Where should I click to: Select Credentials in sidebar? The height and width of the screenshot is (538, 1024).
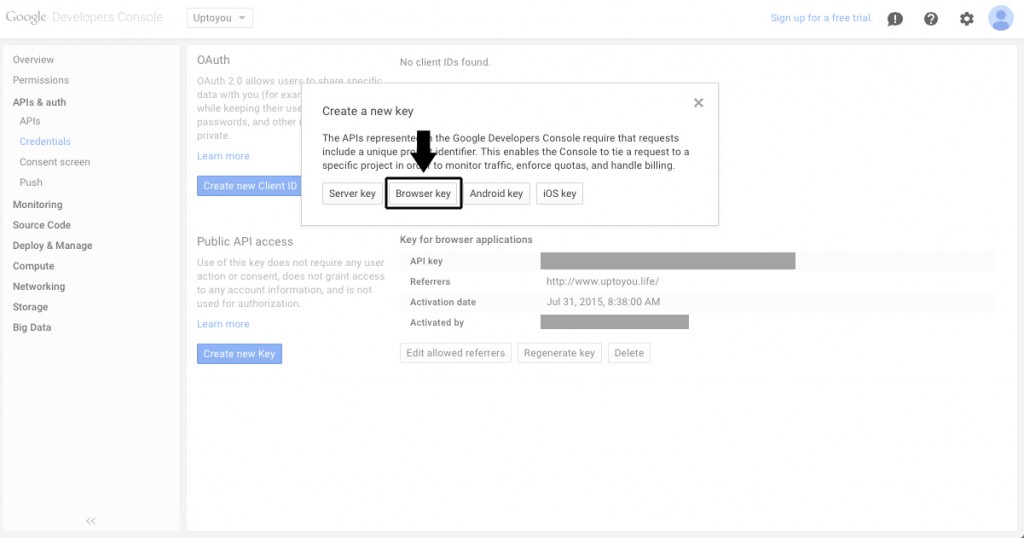click(x=45, y=141)
